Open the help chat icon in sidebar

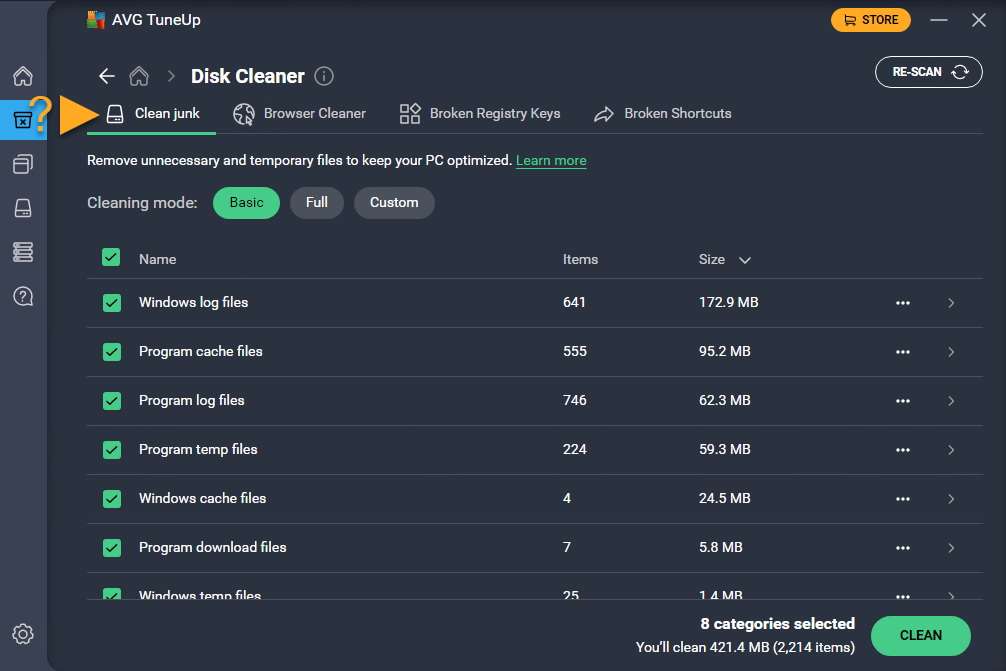[23, 296]
